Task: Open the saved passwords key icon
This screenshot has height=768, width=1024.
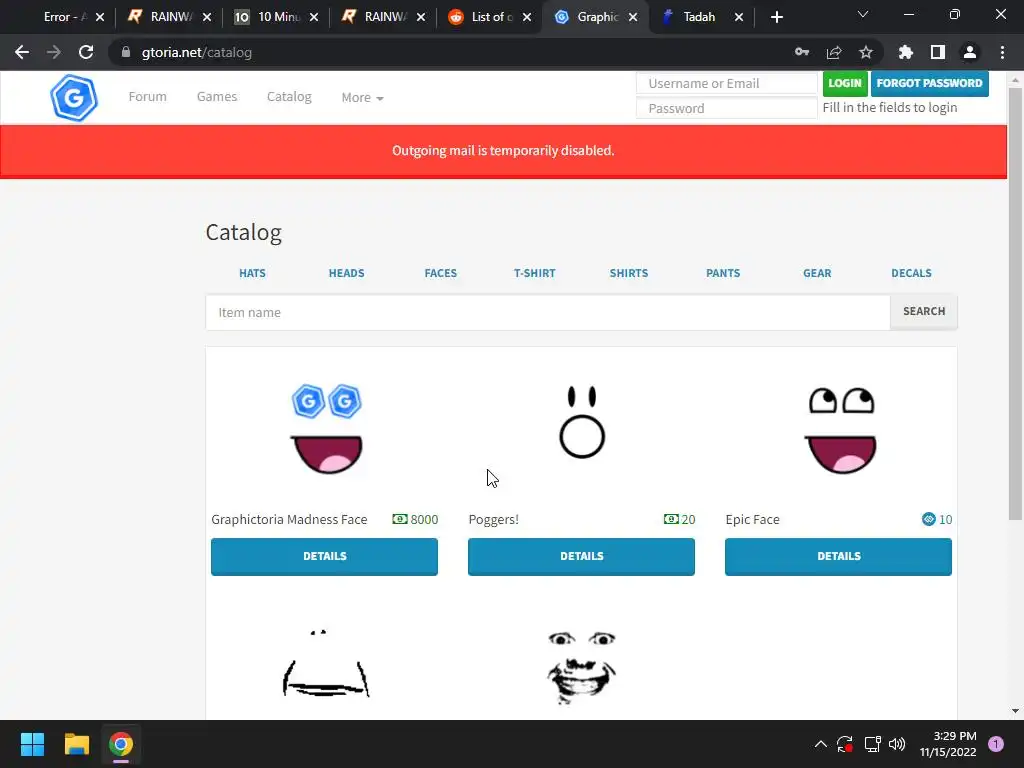Action: 802,52
